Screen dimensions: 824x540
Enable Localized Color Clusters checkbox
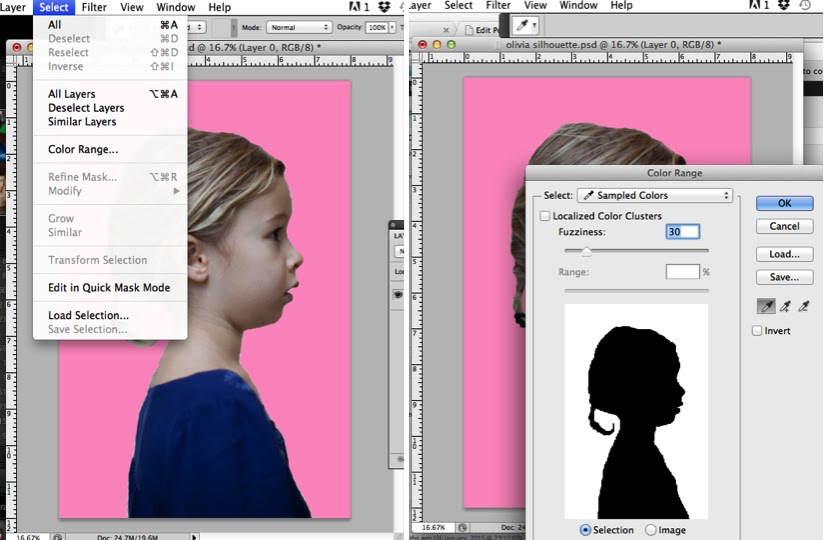pyautogui.click(x=545, y=216)
